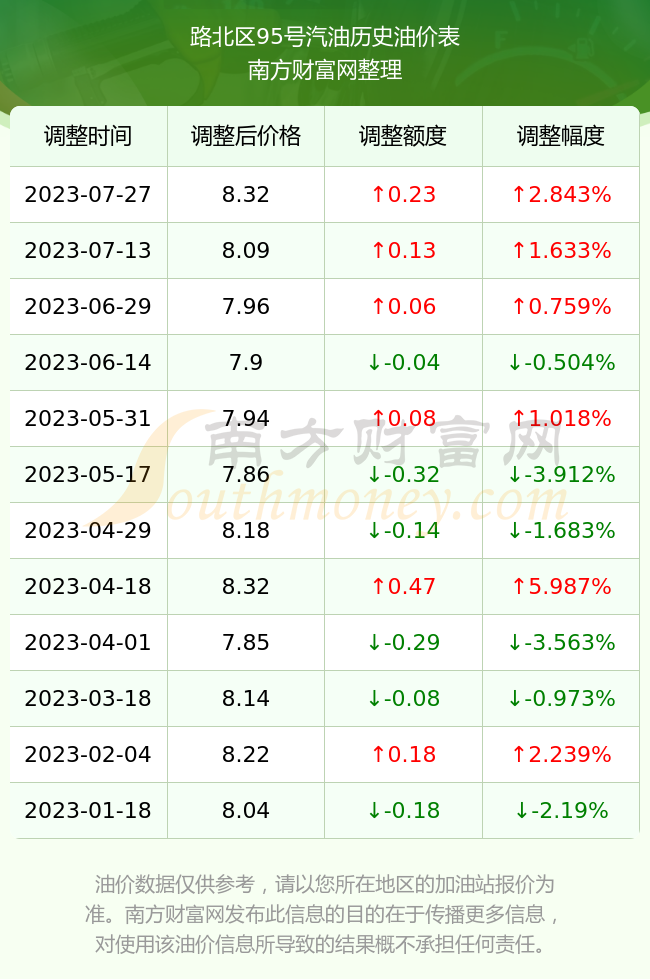Select the 2023-06-14 date cell
Image resolution: width=650 pixels, height=980 pixels.
point(88,362)
